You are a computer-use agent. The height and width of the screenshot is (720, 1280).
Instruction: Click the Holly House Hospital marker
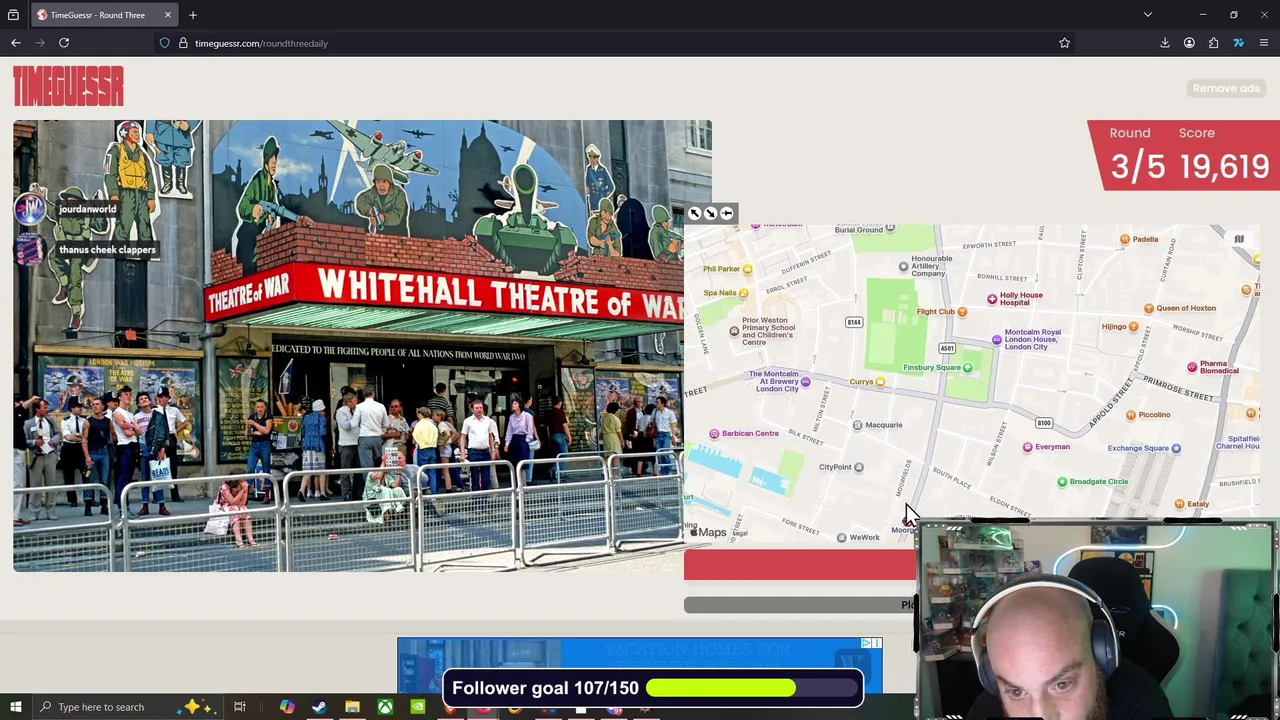(x=992, y=299)
